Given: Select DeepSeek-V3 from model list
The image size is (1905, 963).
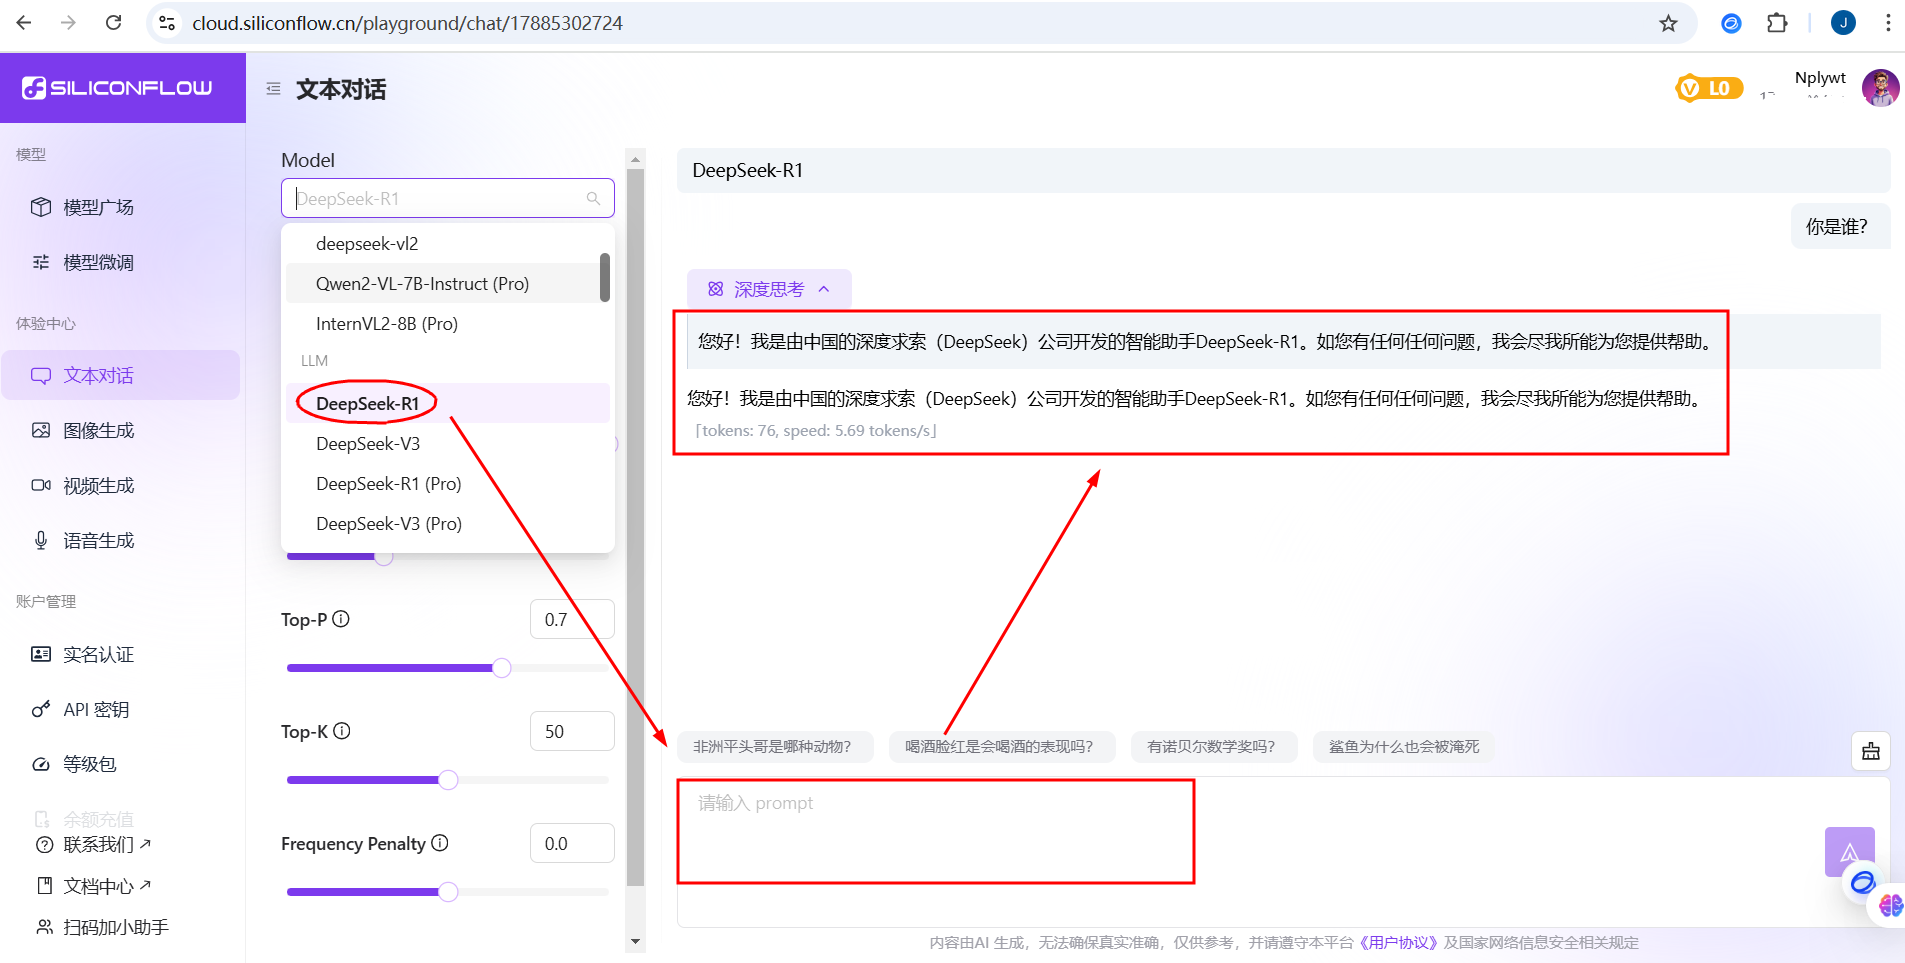Looking at the screenshot, I should click(367, 443).
